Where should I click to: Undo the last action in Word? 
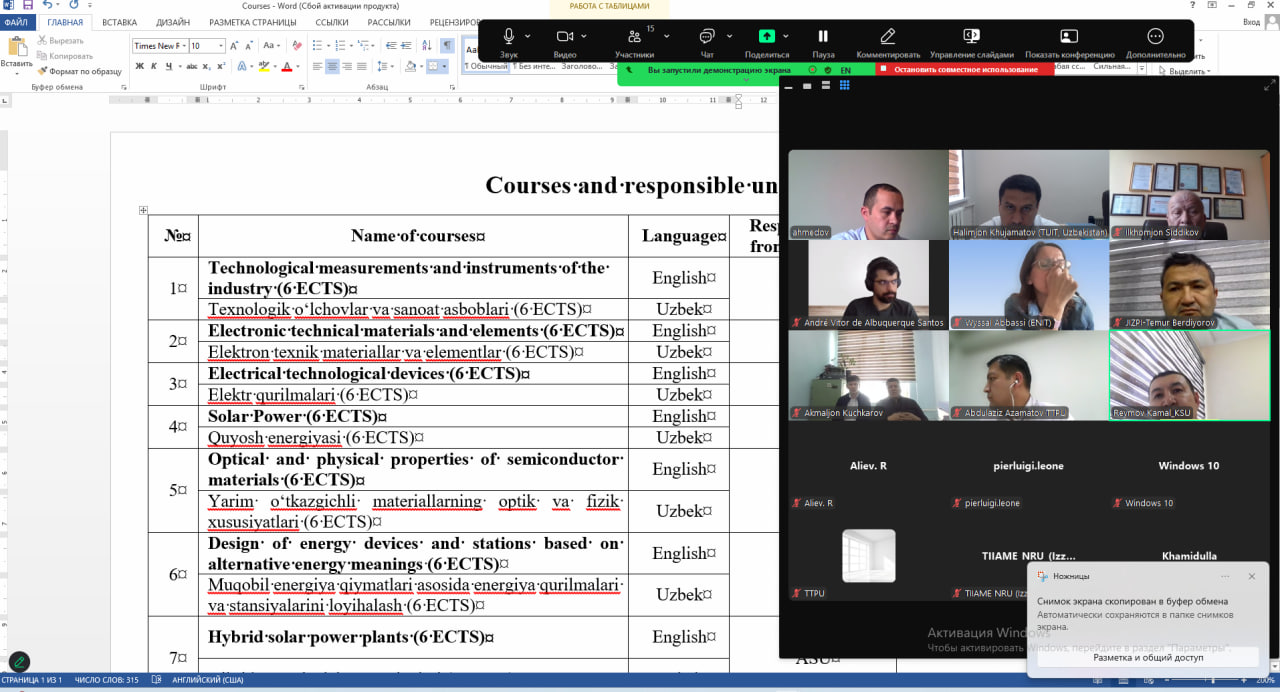click(x=46, y=5)
